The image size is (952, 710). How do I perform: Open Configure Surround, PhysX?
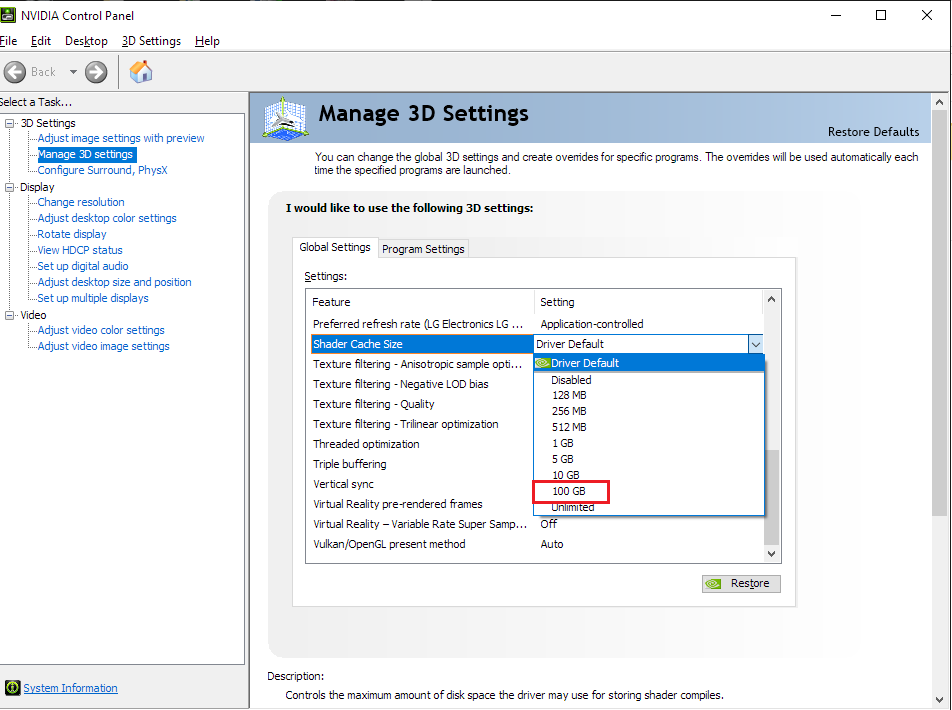(102, 170)
